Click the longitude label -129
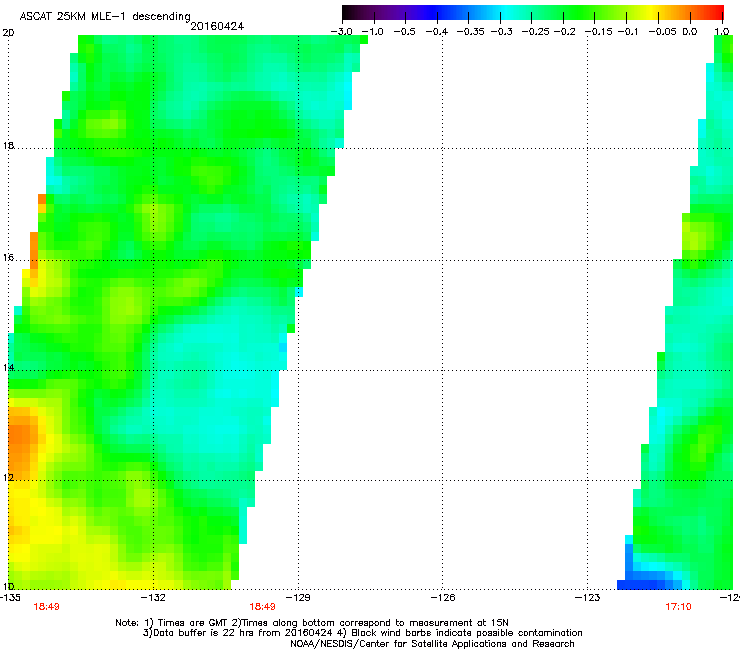The height and width of the screenshot is (650, 740). coord(298,598)
